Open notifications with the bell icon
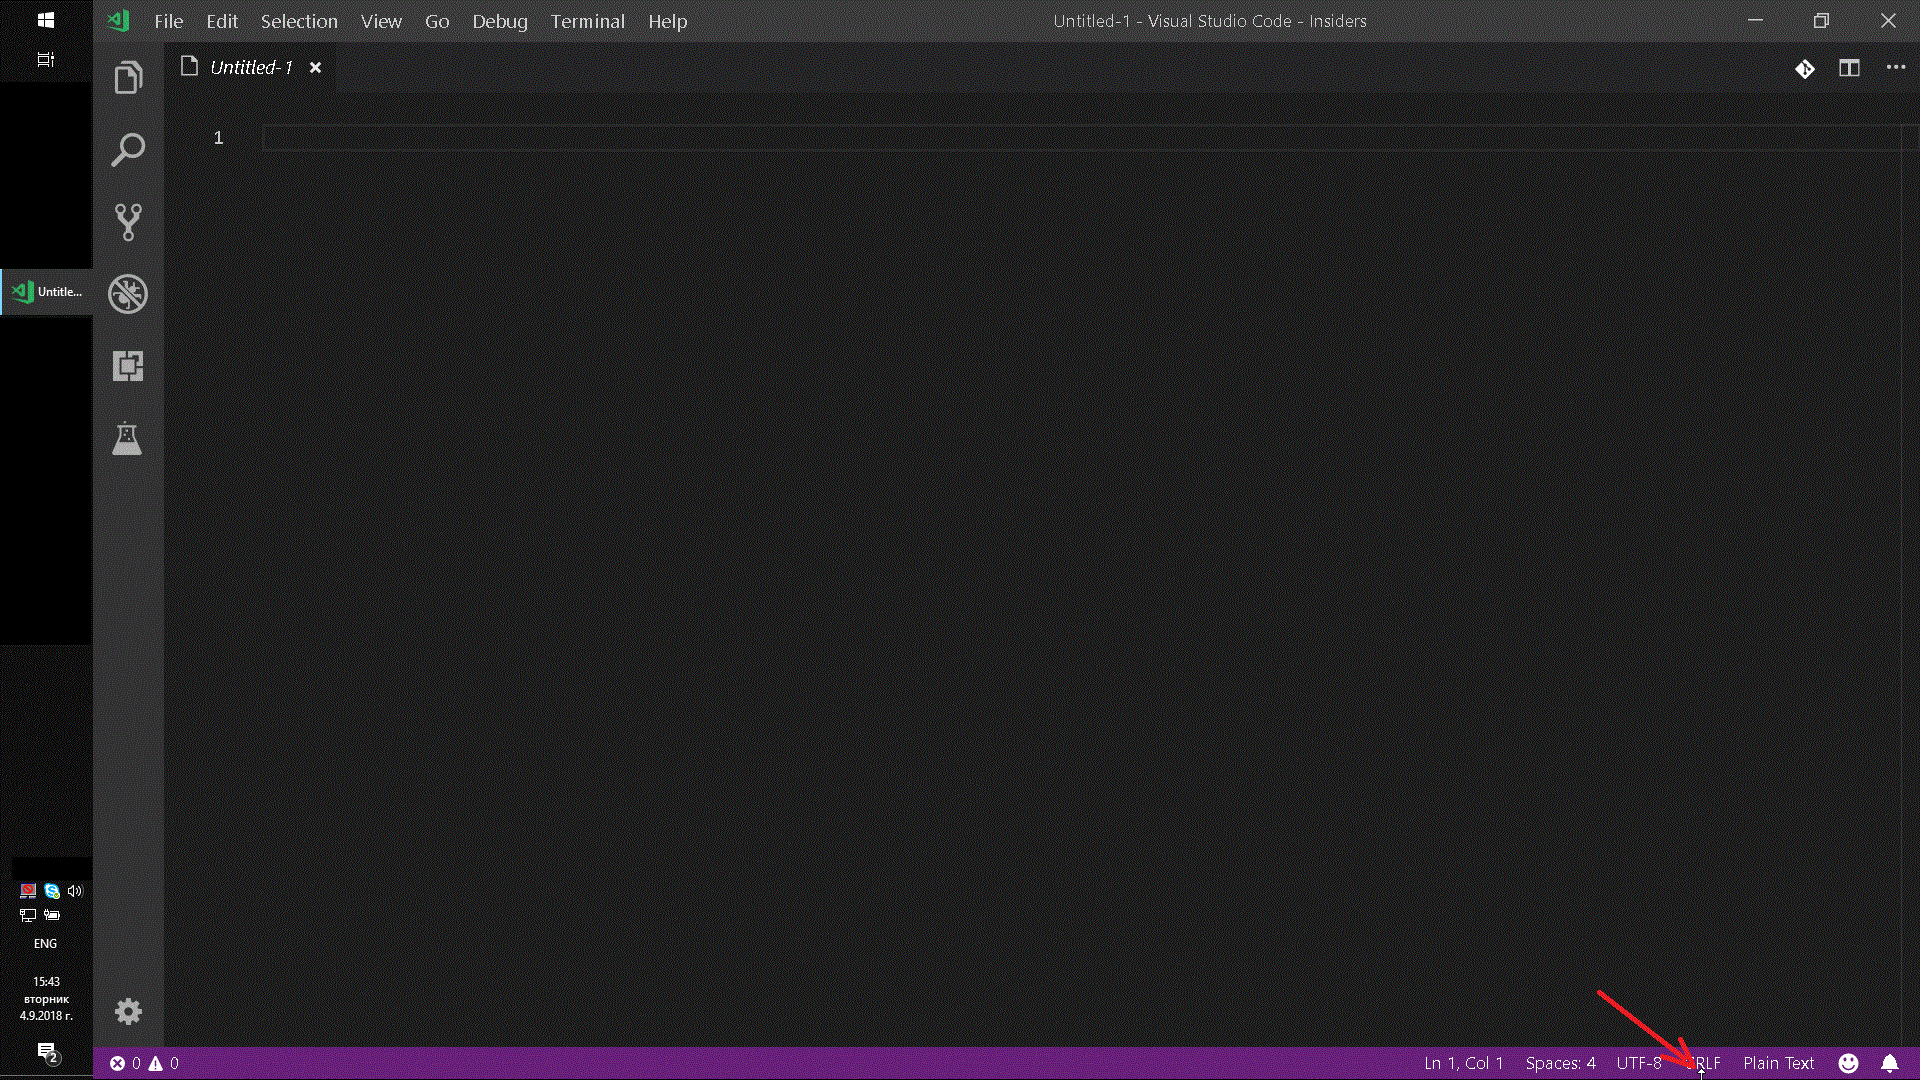Viewport: 1920px width, 1080px height. (1889, 1063)
